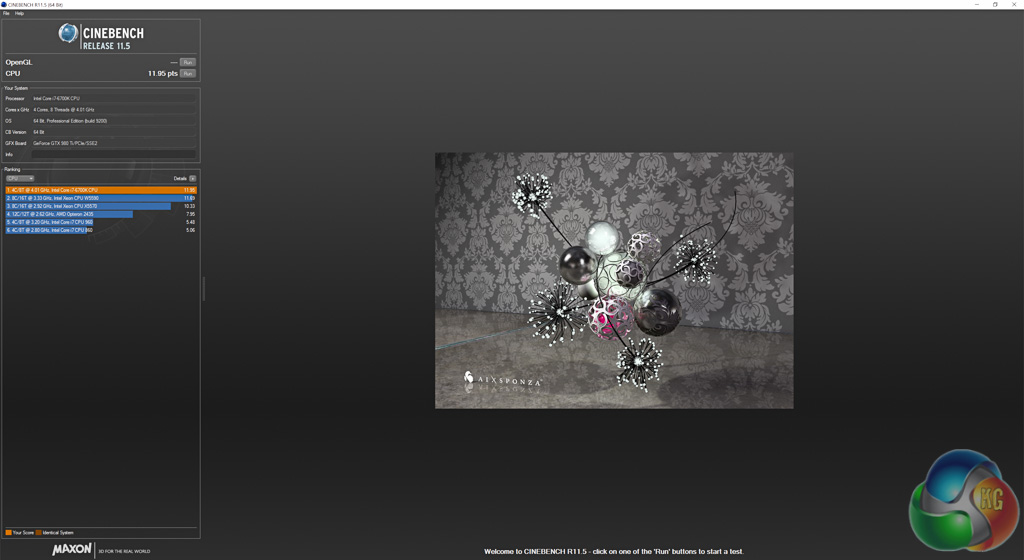Select ranking row Intel Xeon CPU X5570
The width and height of the screenshot is (1024, 560).
point(101,206)
